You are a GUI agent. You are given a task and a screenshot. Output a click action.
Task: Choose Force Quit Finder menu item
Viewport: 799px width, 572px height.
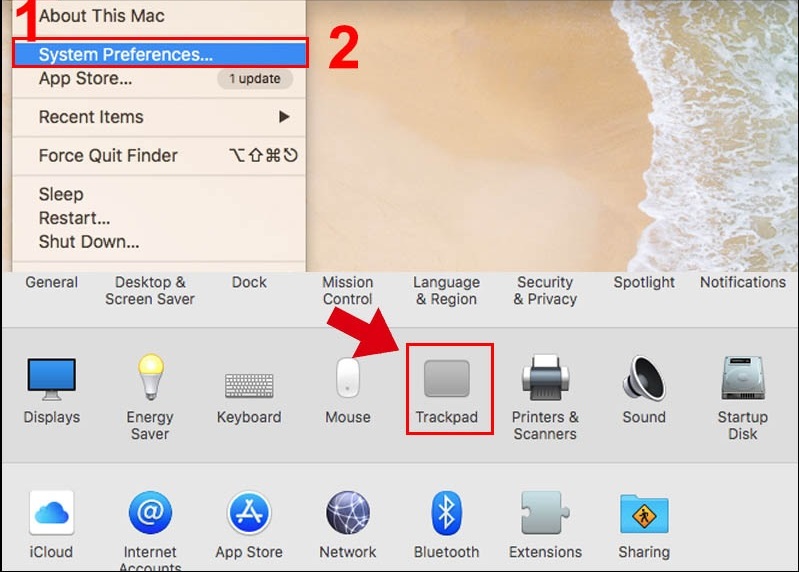(x=159, y=155)
